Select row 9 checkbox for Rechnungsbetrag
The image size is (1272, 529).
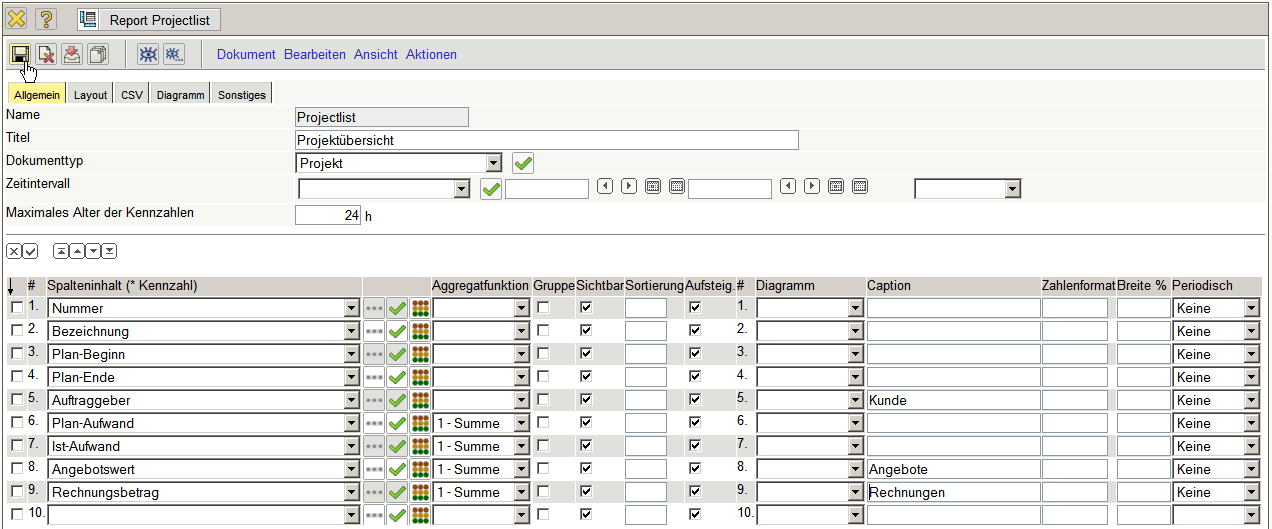tap(16, 492)
